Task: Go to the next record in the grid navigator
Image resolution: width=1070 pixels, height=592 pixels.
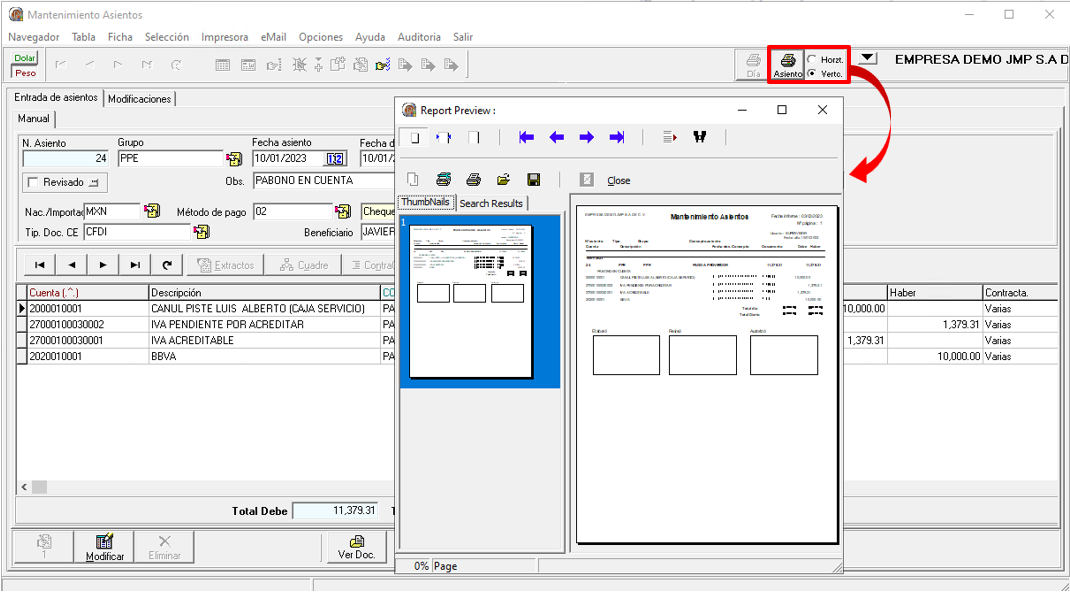Action: tap(103, 265)
